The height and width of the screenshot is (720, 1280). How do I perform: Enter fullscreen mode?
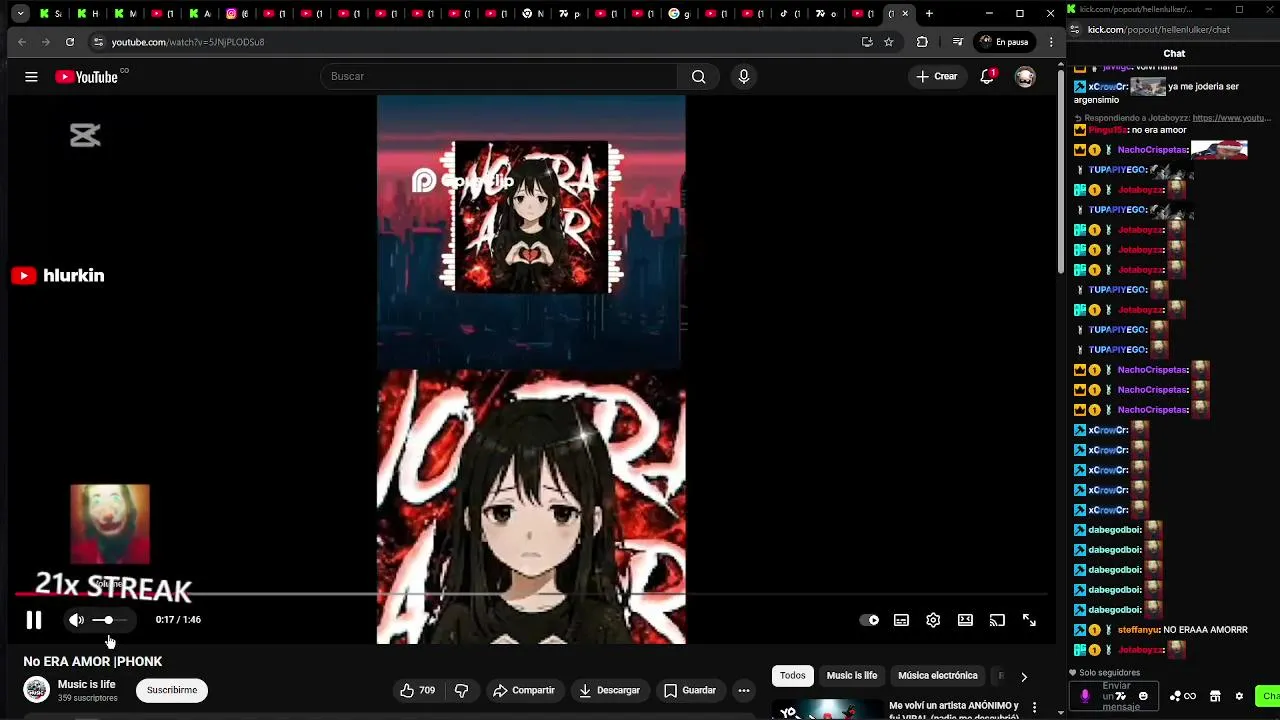tap(1029, 620)
